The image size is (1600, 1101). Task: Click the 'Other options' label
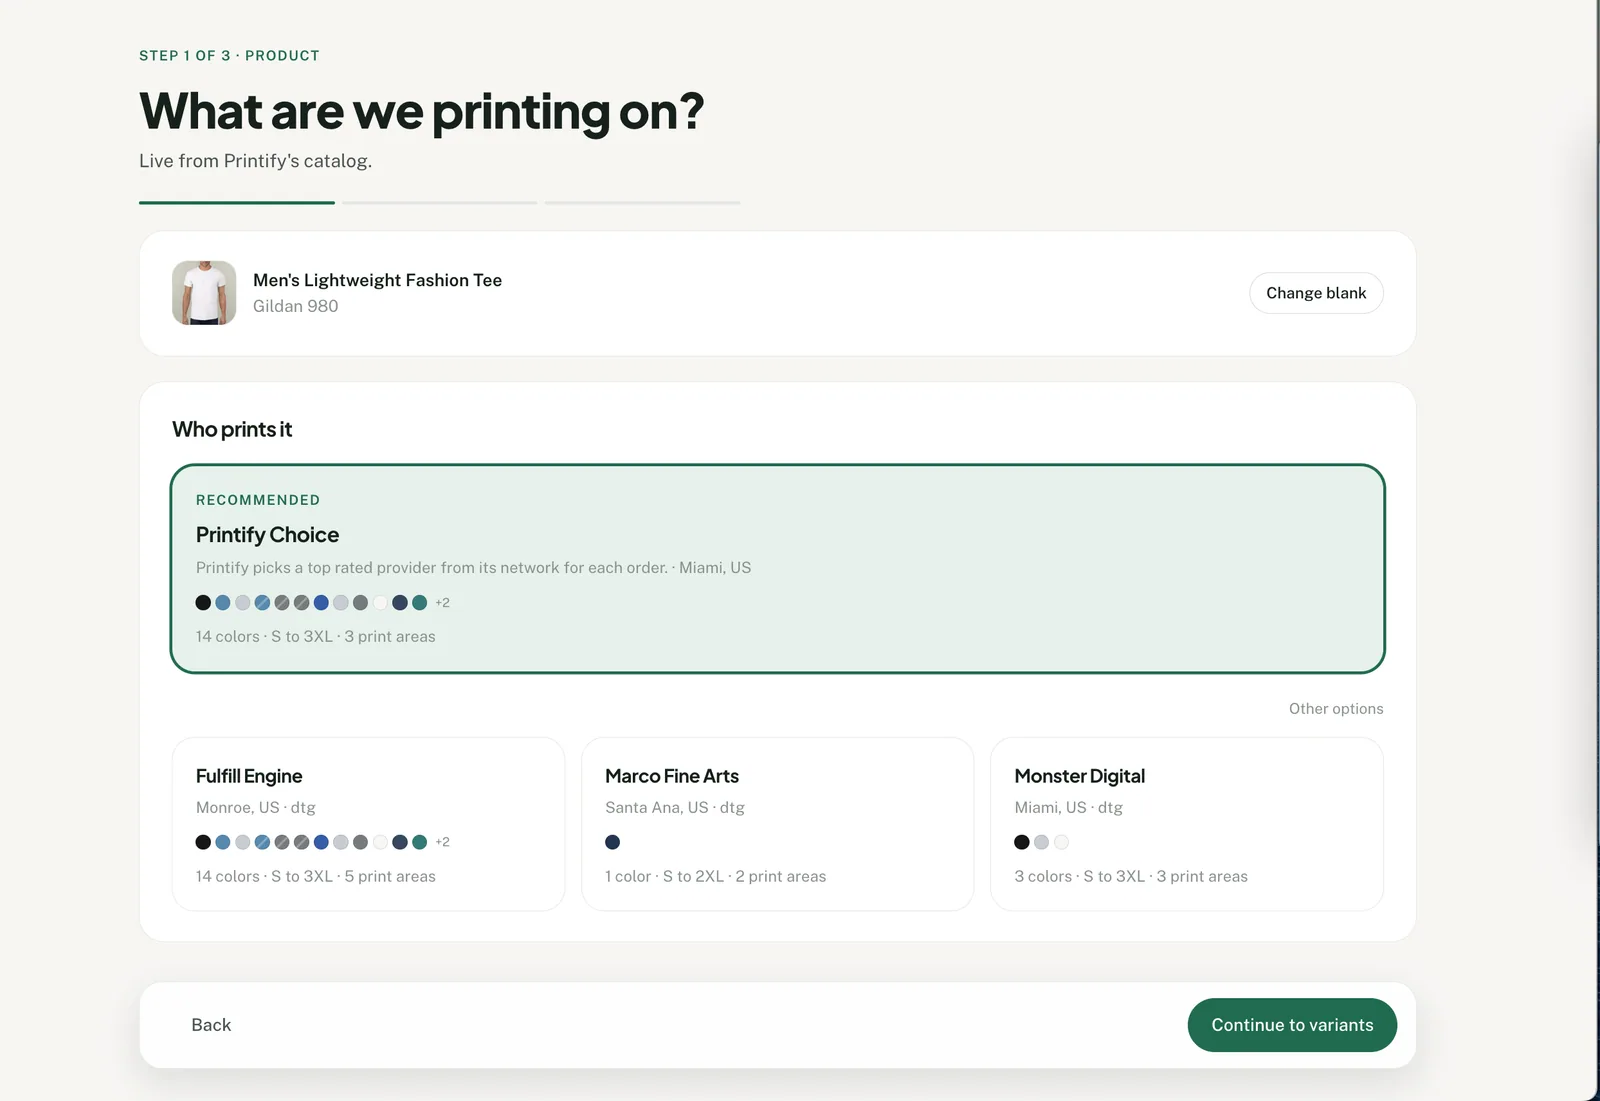(x=1336, y=708)
